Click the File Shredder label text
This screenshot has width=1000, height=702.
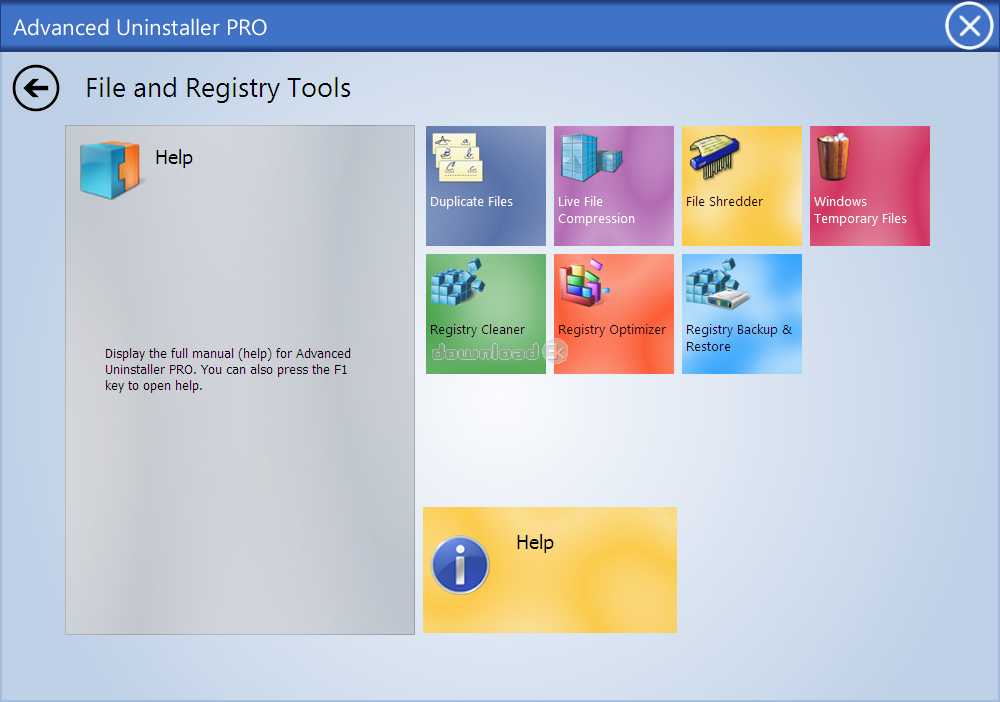click(724, 201)
